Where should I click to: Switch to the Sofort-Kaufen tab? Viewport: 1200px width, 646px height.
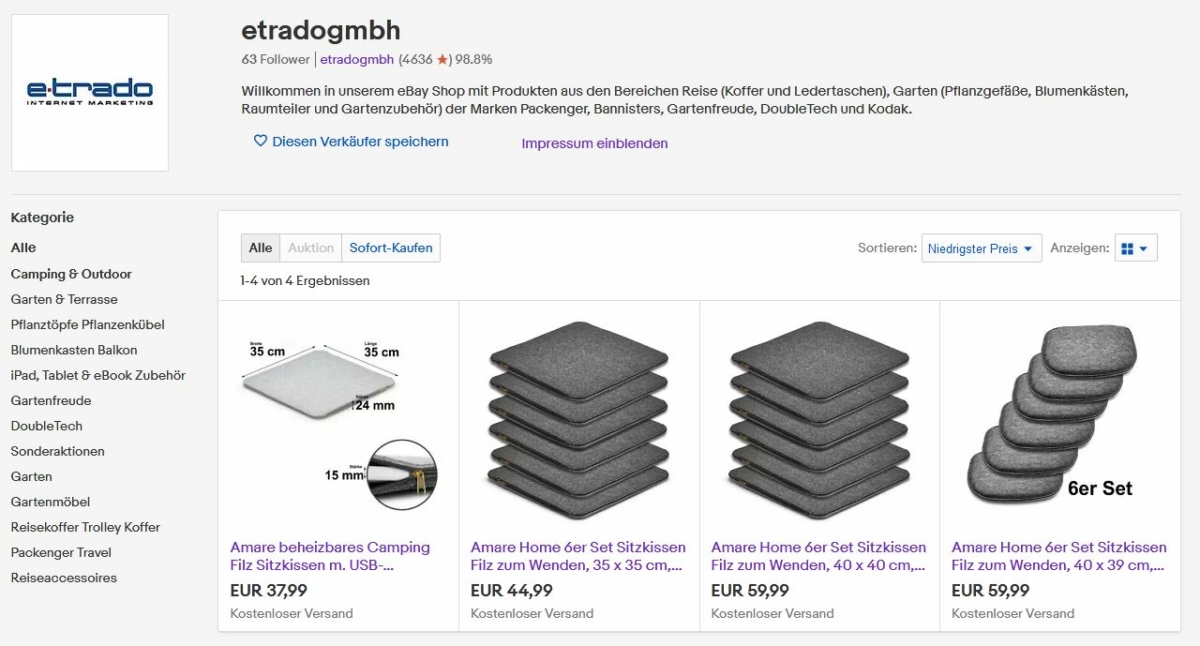pos(391,248)
